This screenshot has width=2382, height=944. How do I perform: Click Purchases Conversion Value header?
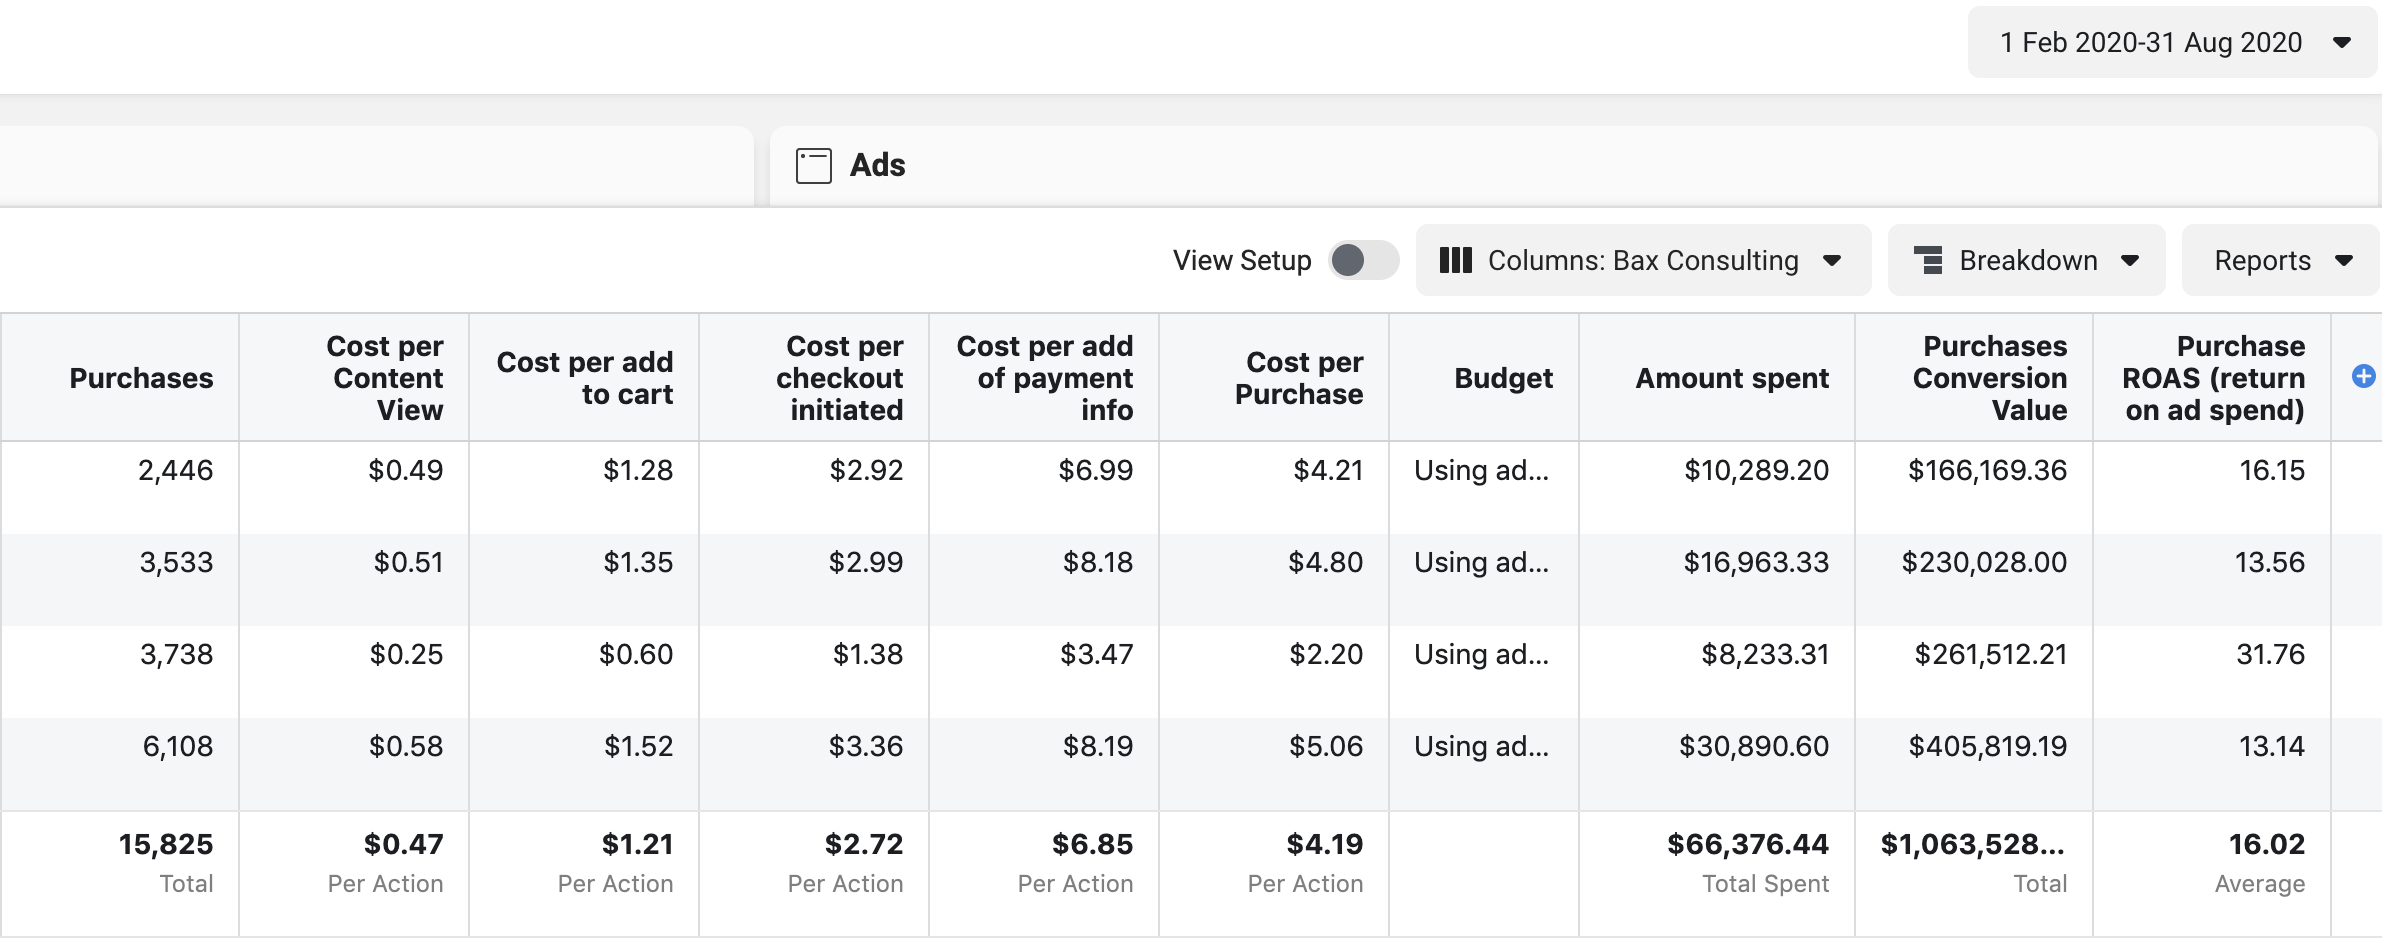click(x=1989, y=378)
